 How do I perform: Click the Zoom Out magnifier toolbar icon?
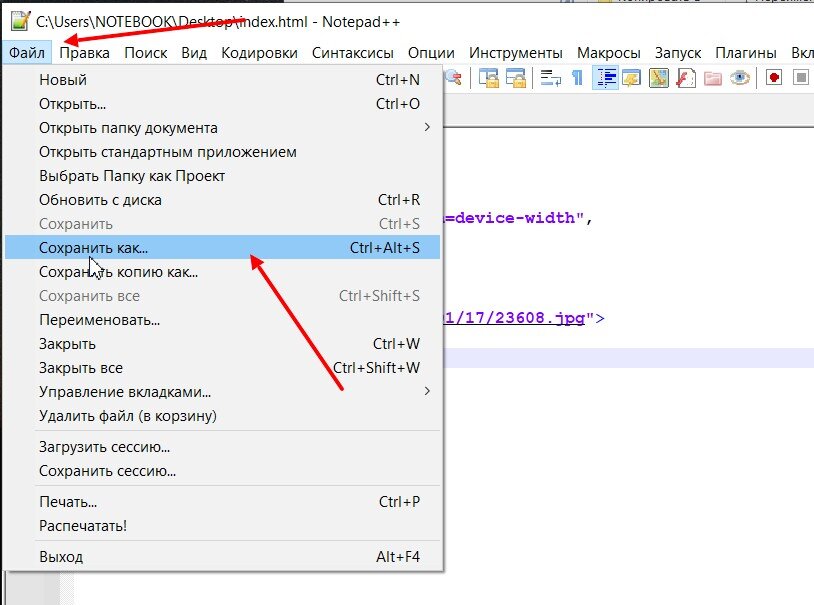click(x=454, y=78)
